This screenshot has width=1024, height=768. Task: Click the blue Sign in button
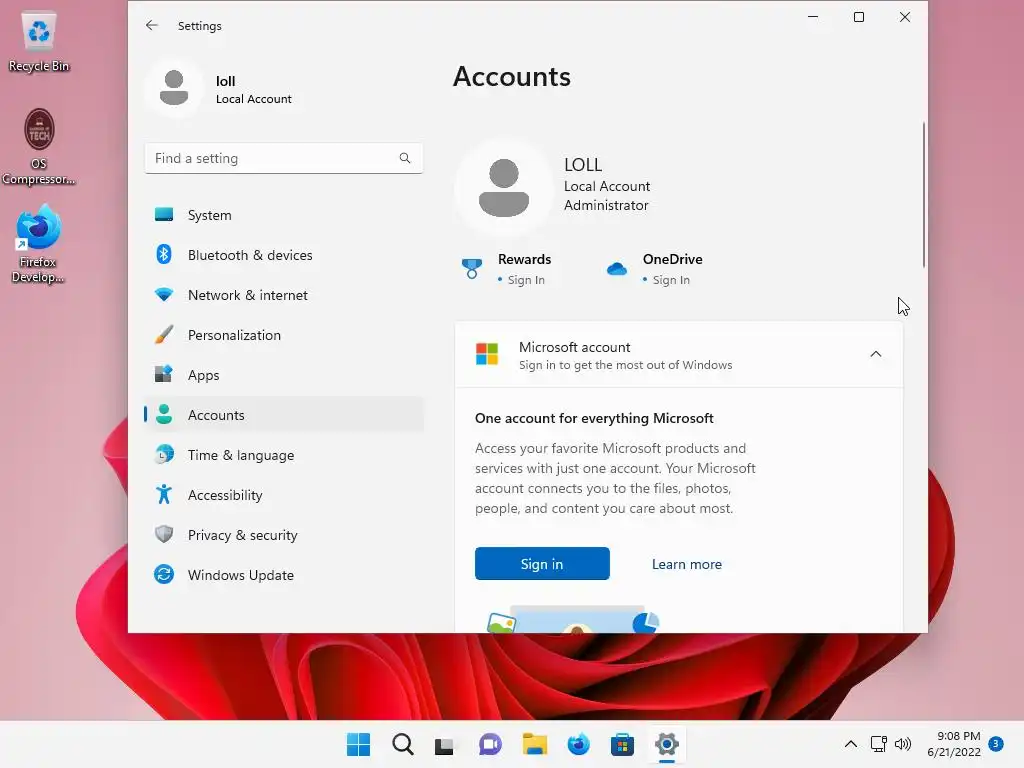tap(542, 564)
